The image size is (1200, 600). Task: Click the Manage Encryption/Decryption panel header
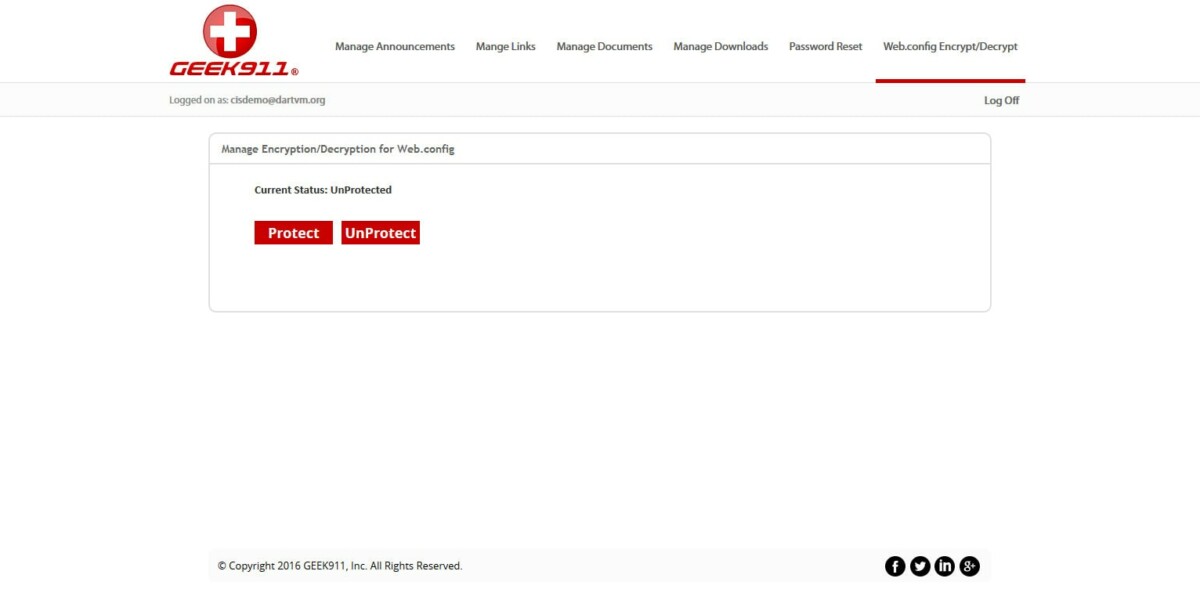coord(337,148)
